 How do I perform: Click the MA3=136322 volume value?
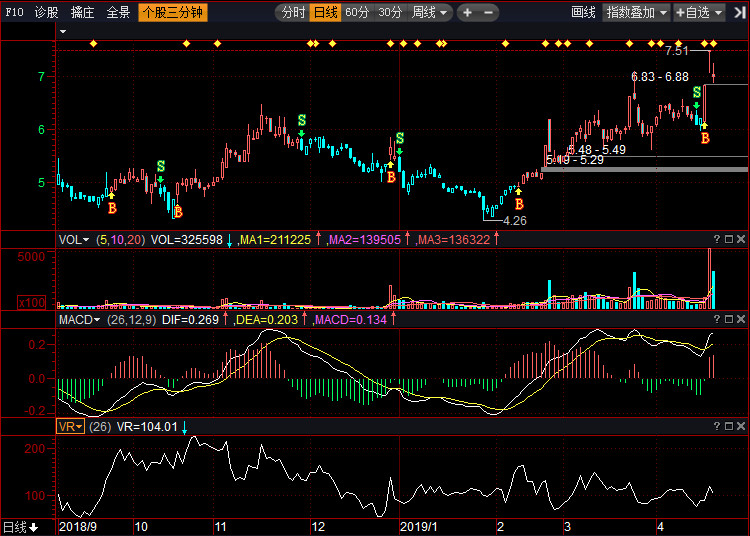pos(454,240)
